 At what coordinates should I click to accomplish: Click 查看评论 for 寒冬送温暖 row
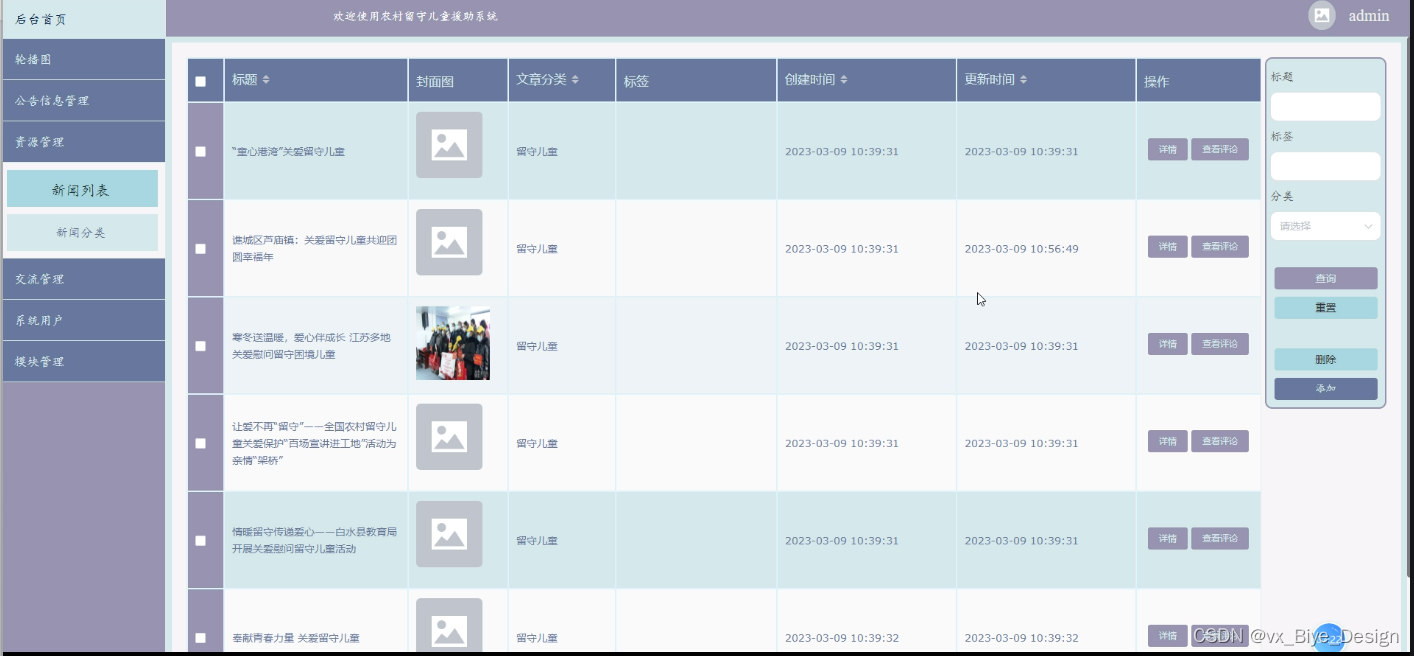click(1219, 344)
